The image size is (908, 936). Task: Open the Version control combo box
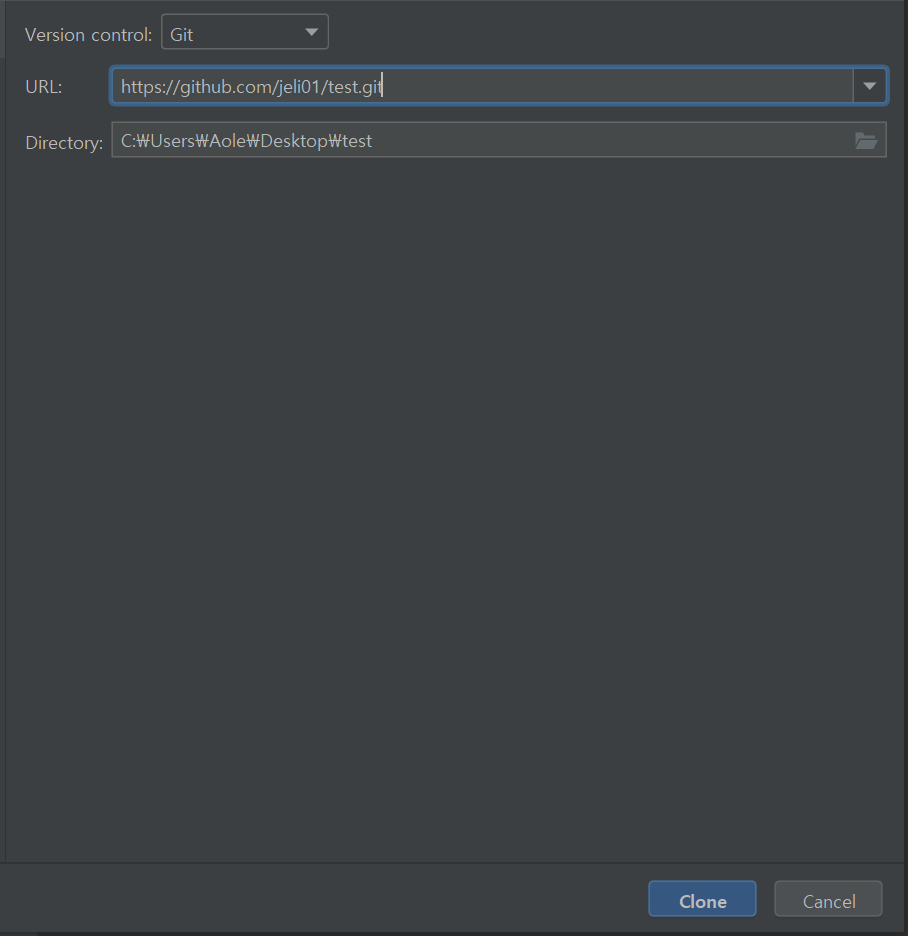[245, 31]
